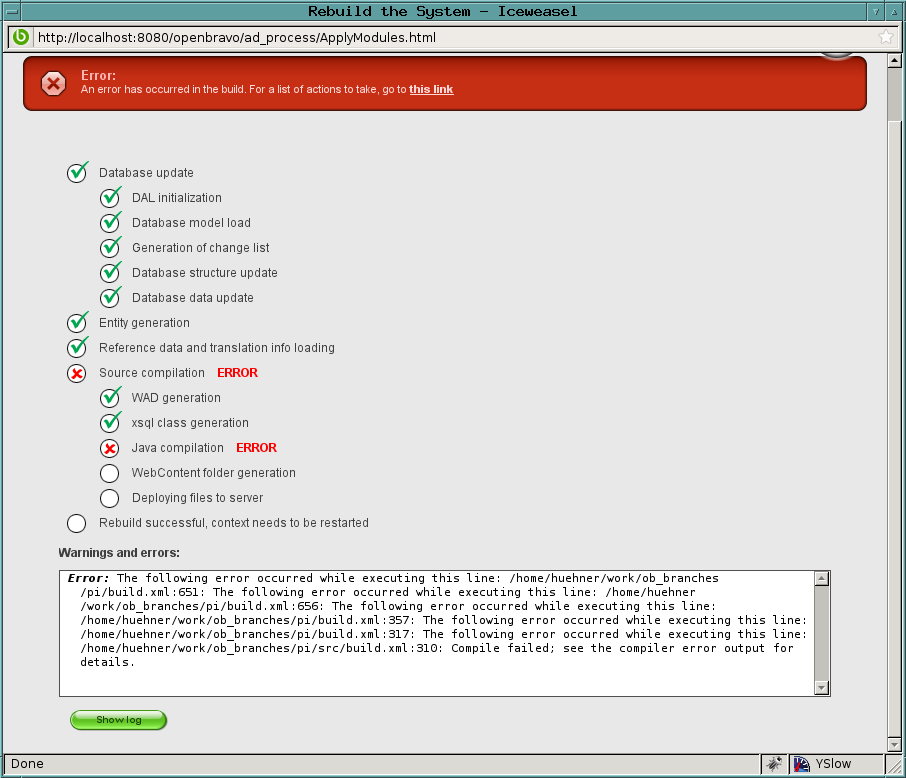
Task: Click the page scrollbar up arrow
Action: [895, 61]
